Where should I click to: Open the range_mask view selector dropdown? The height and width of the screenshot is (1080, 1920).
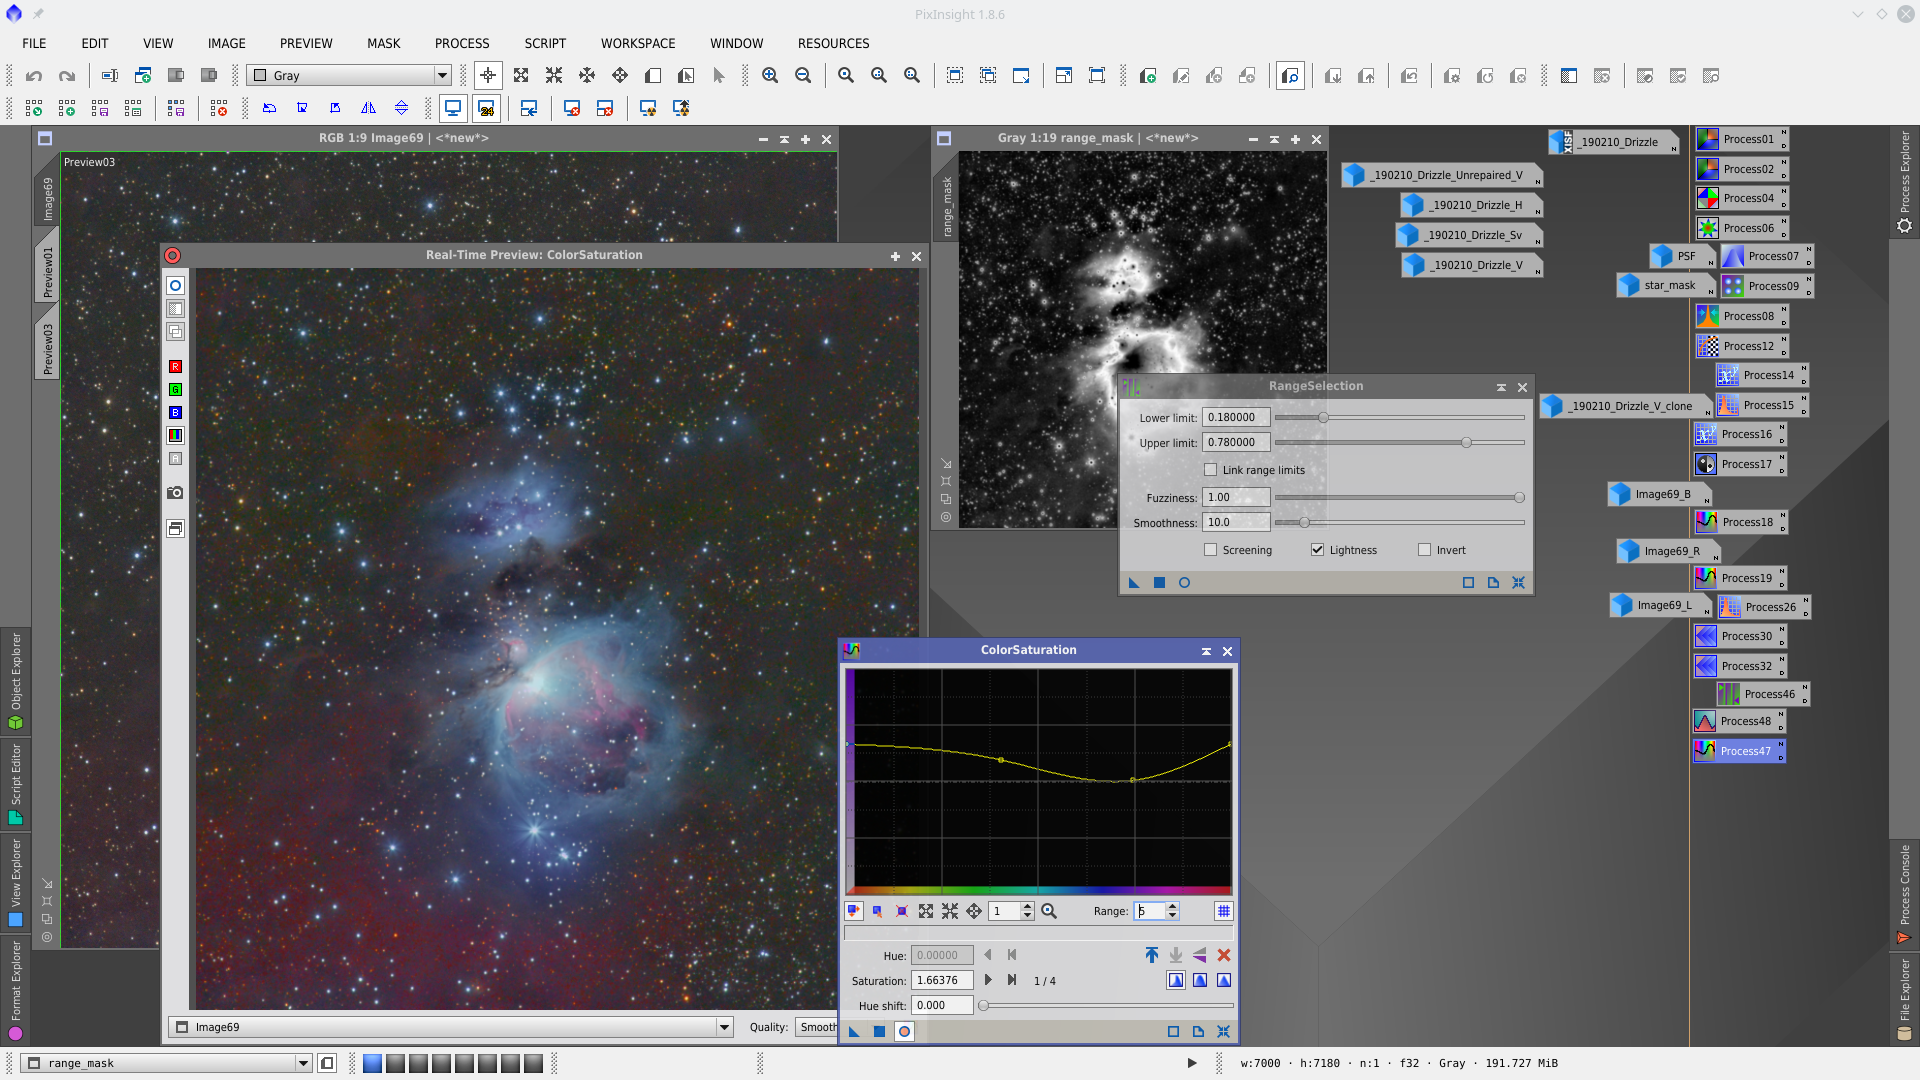click(303, 1063)
